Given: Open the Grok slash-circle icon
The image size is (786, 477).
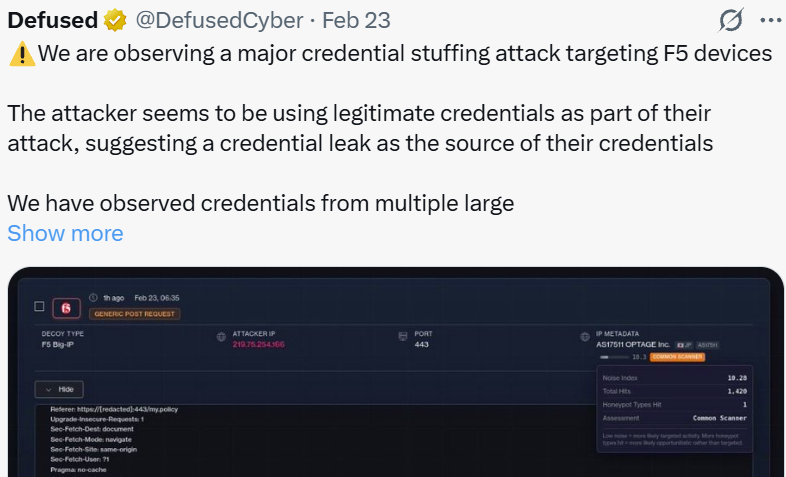Looking at the screenshot, I should click(731, 20).
